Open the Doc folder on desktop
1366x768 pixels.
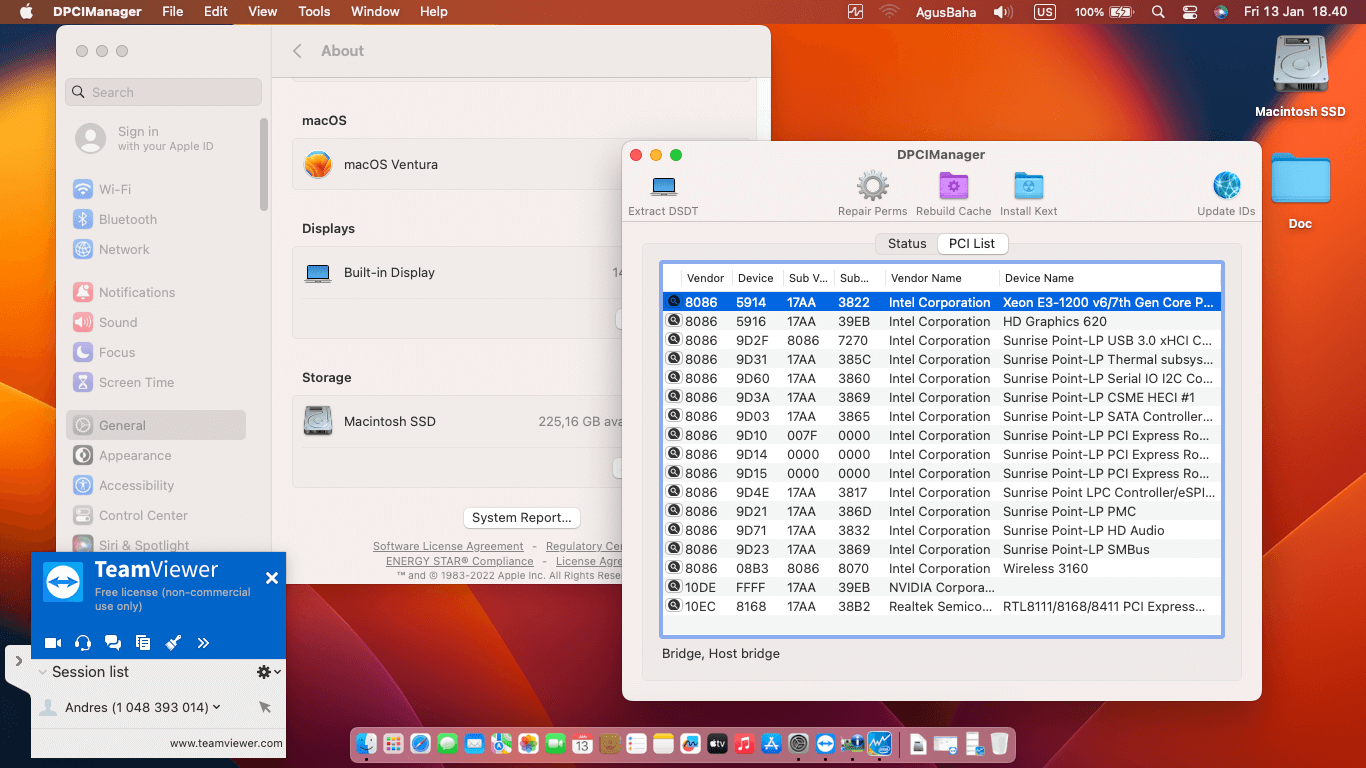click(x=1300, y=190)
